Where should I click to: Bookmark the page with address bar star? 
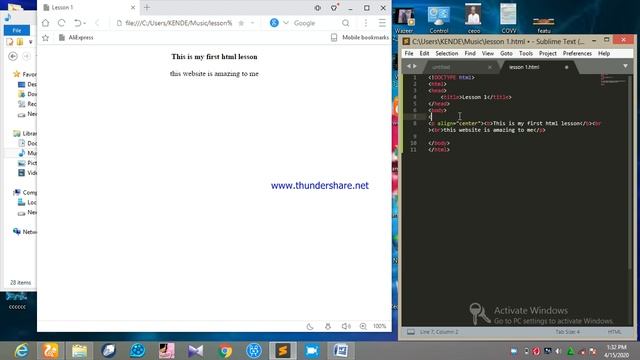[x=241, y=23]
